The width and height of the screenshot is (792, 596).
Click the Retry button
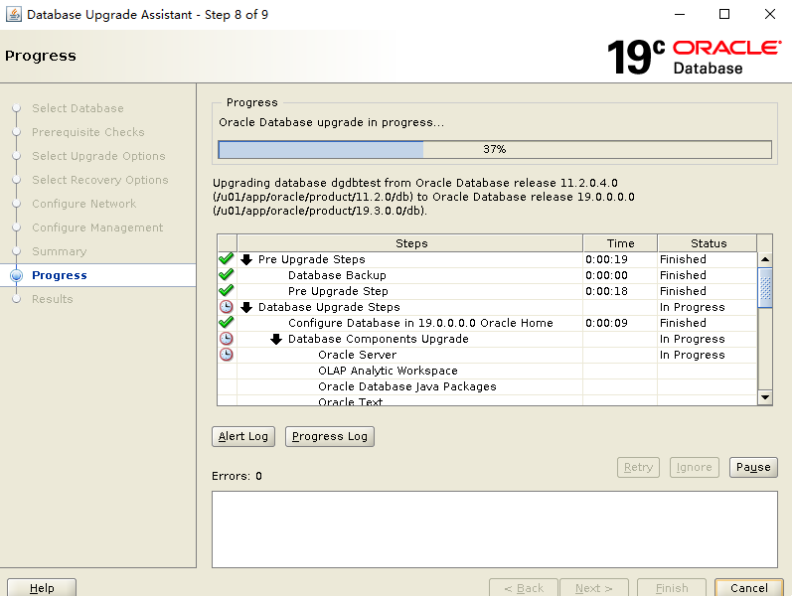tap(638, 467)
